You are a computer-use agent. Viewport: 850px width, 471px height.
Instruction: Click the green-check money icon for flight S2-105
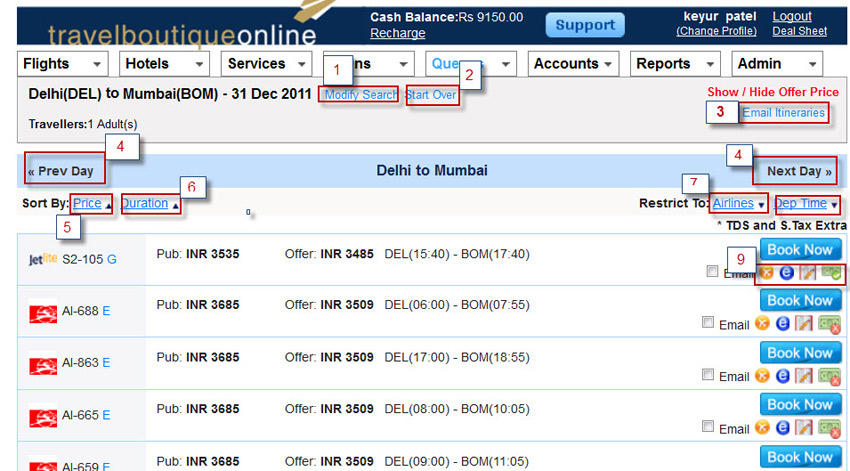point(829,272)
